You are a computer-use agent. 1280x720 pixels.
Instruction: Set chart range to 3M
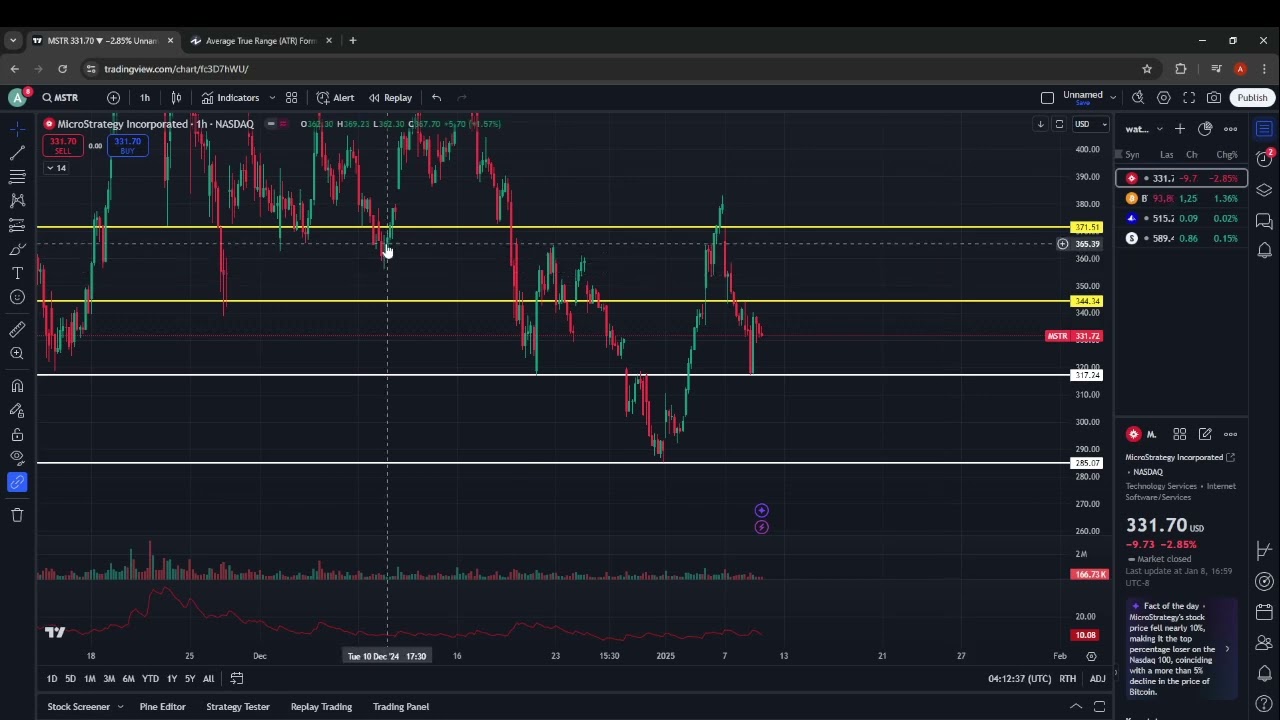pos(109,679)
